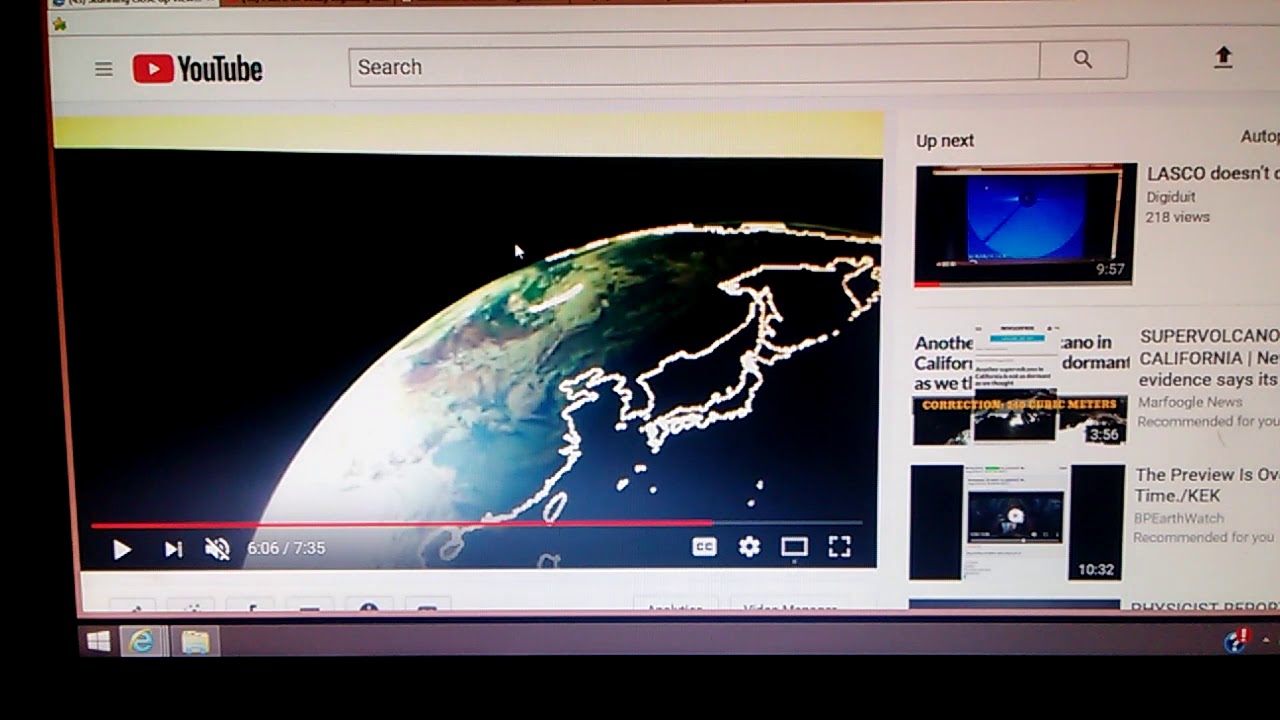Open the Windows Start button
This screenshot has width=1280, height=720.
(x=98, y=642)
